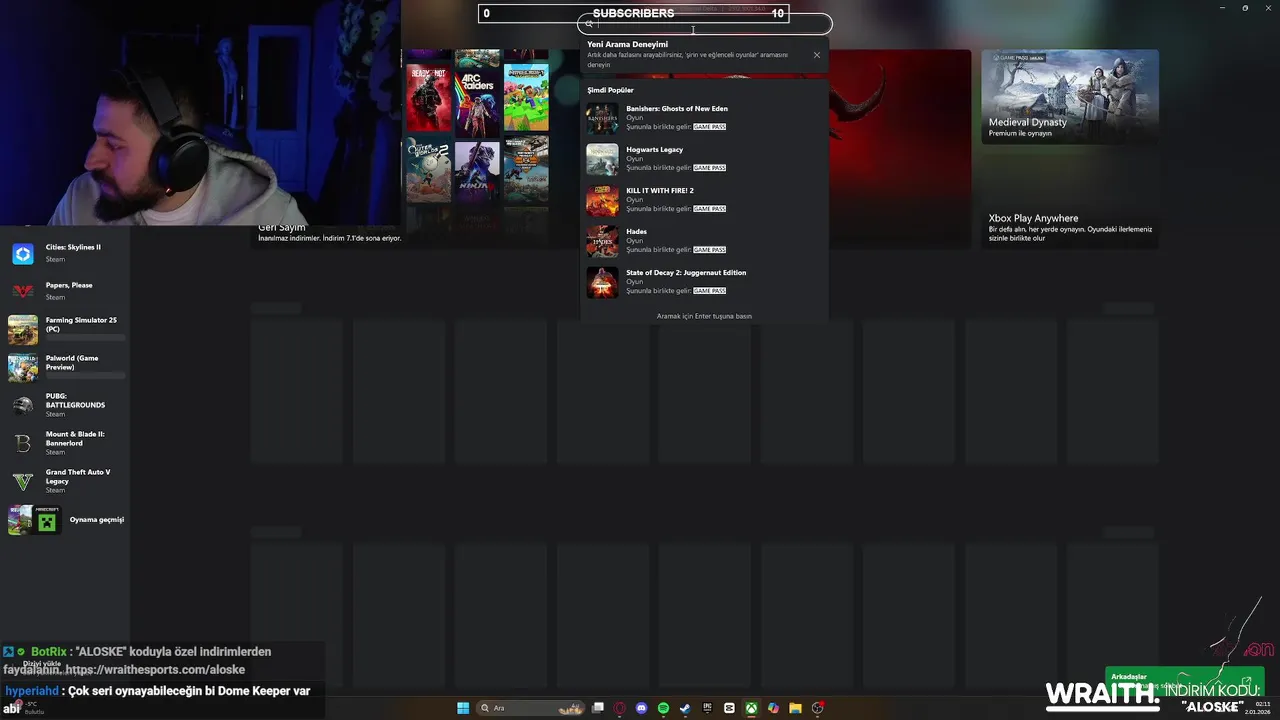Open the KILL IT WITH FIRE! 2 thumbnail
This screenshot has height=720, width=1280.
click(602, 200)
